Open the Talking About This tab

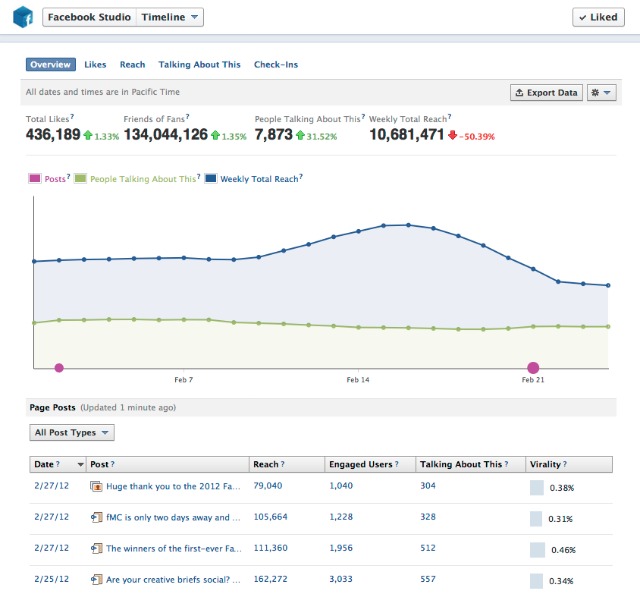[199, 65]
